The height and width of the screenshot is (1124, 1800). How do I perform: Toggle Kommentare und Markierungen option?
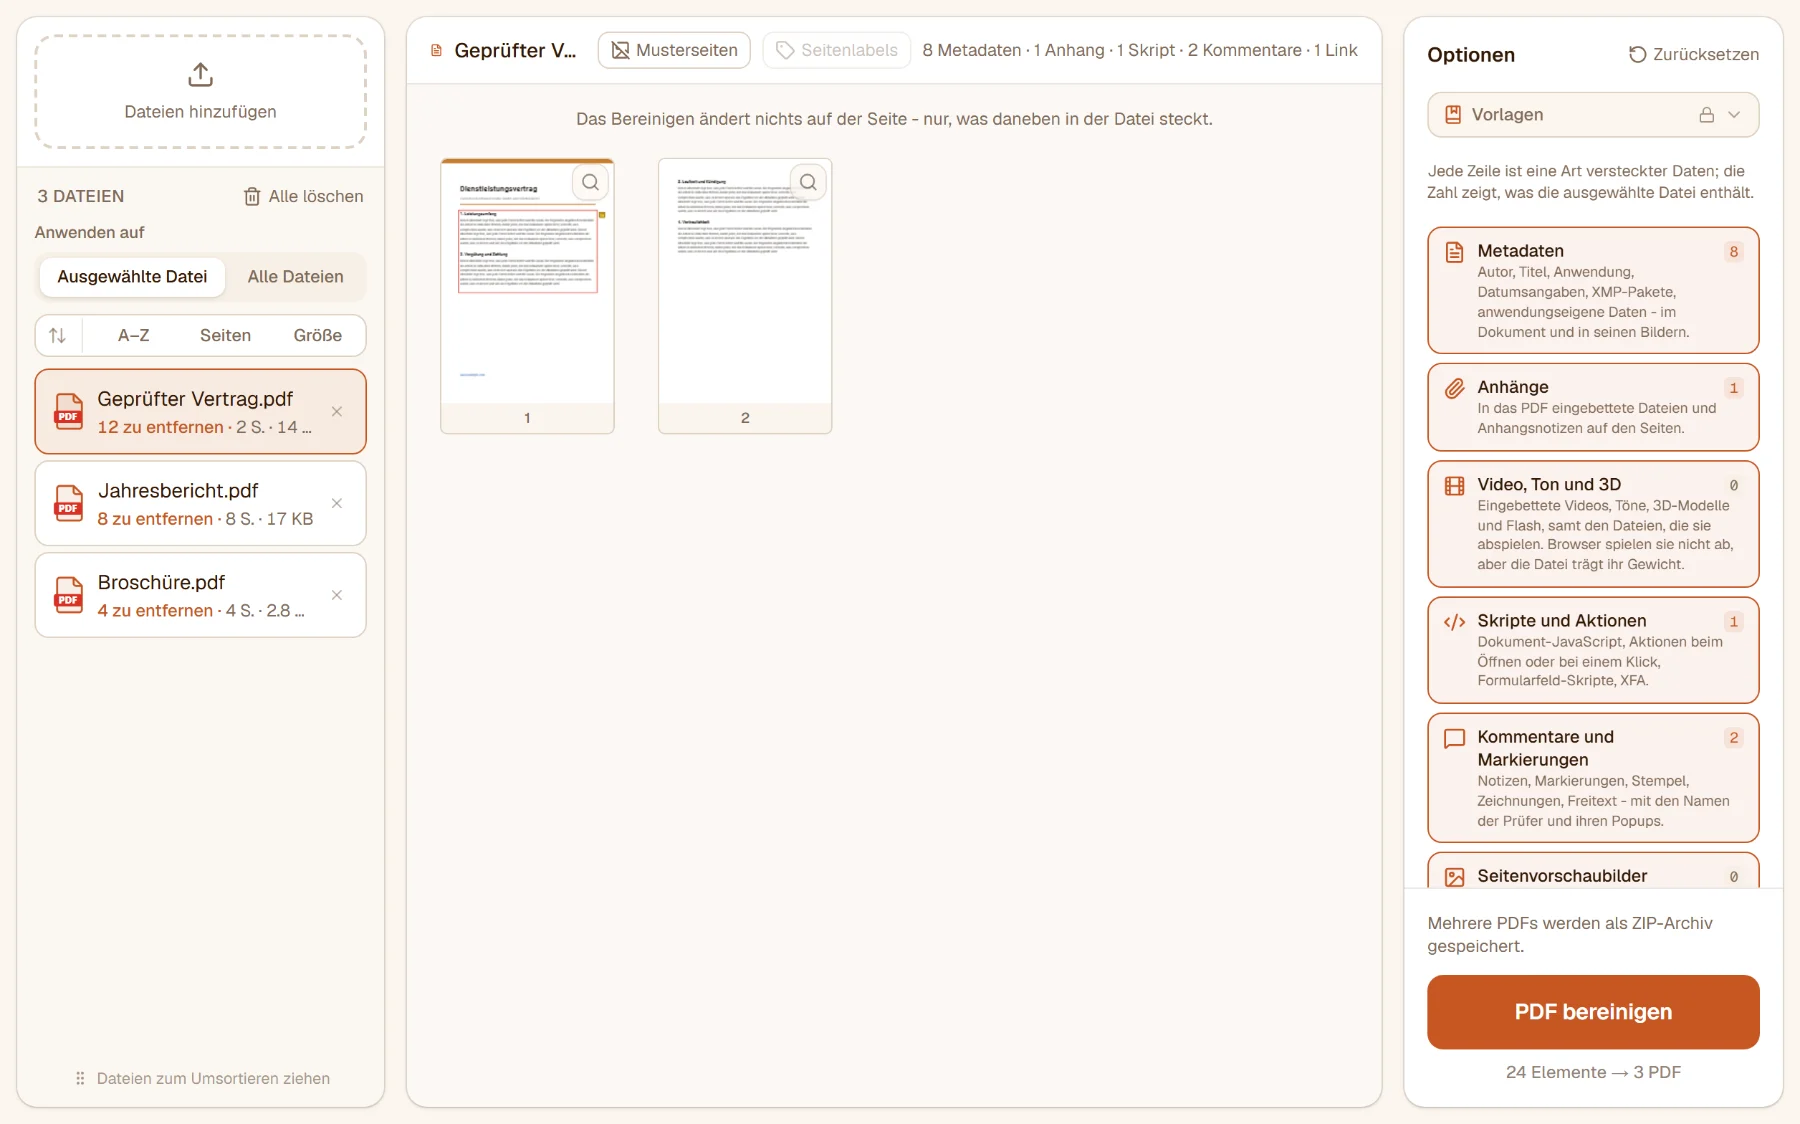point(1593,777)
